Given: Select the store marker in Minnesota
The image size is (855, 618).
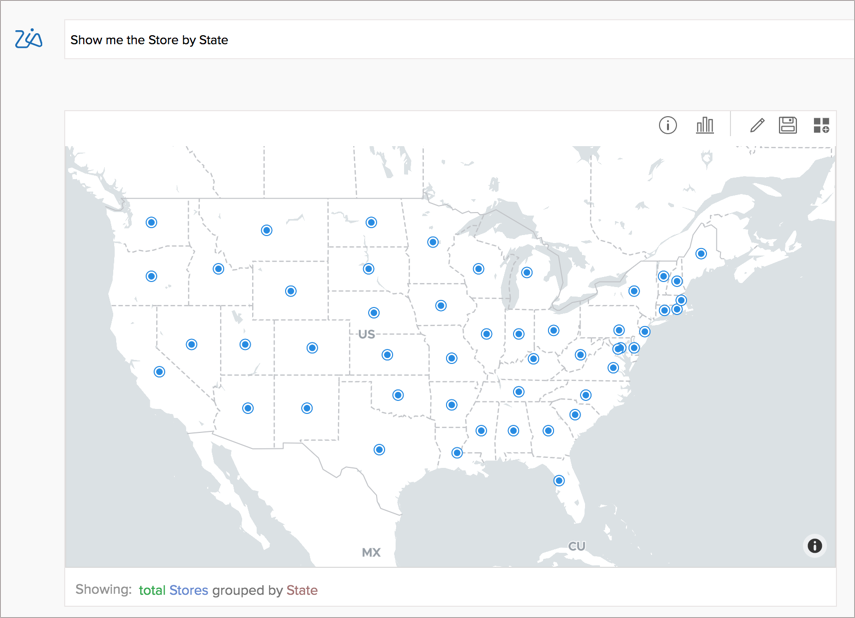Looking at the screenshot, I should [x=433, y=242].
